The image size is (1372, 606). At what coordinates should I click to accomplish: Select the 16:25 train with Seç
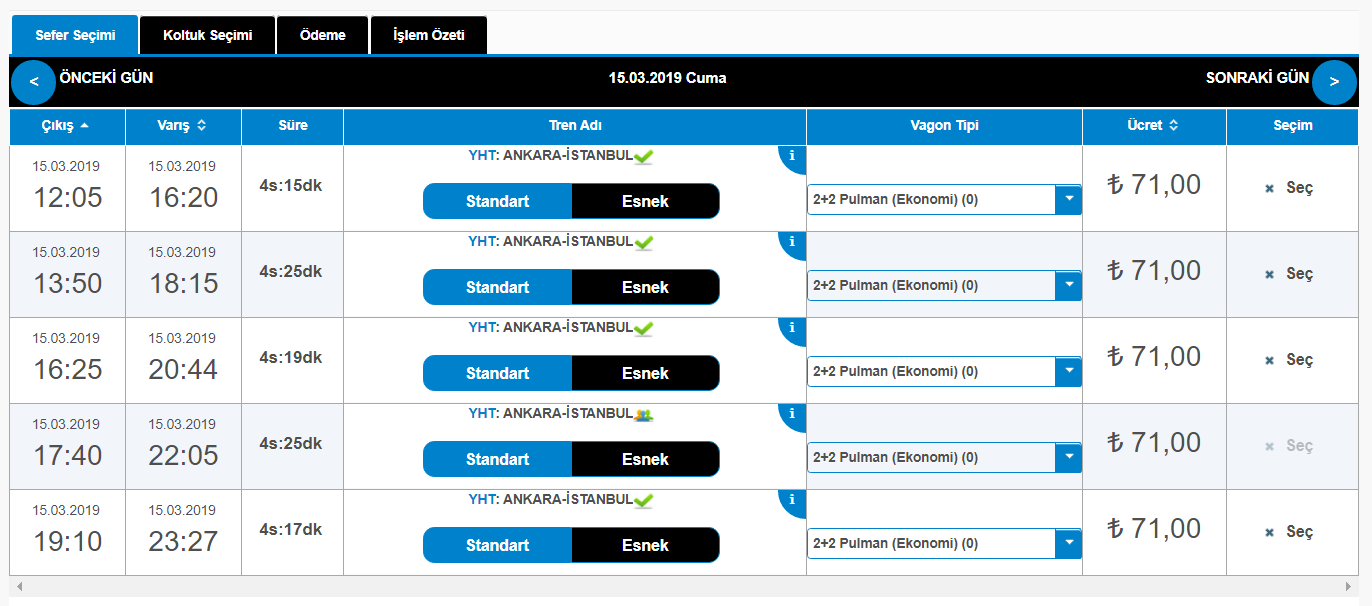tap(1290, 360)
